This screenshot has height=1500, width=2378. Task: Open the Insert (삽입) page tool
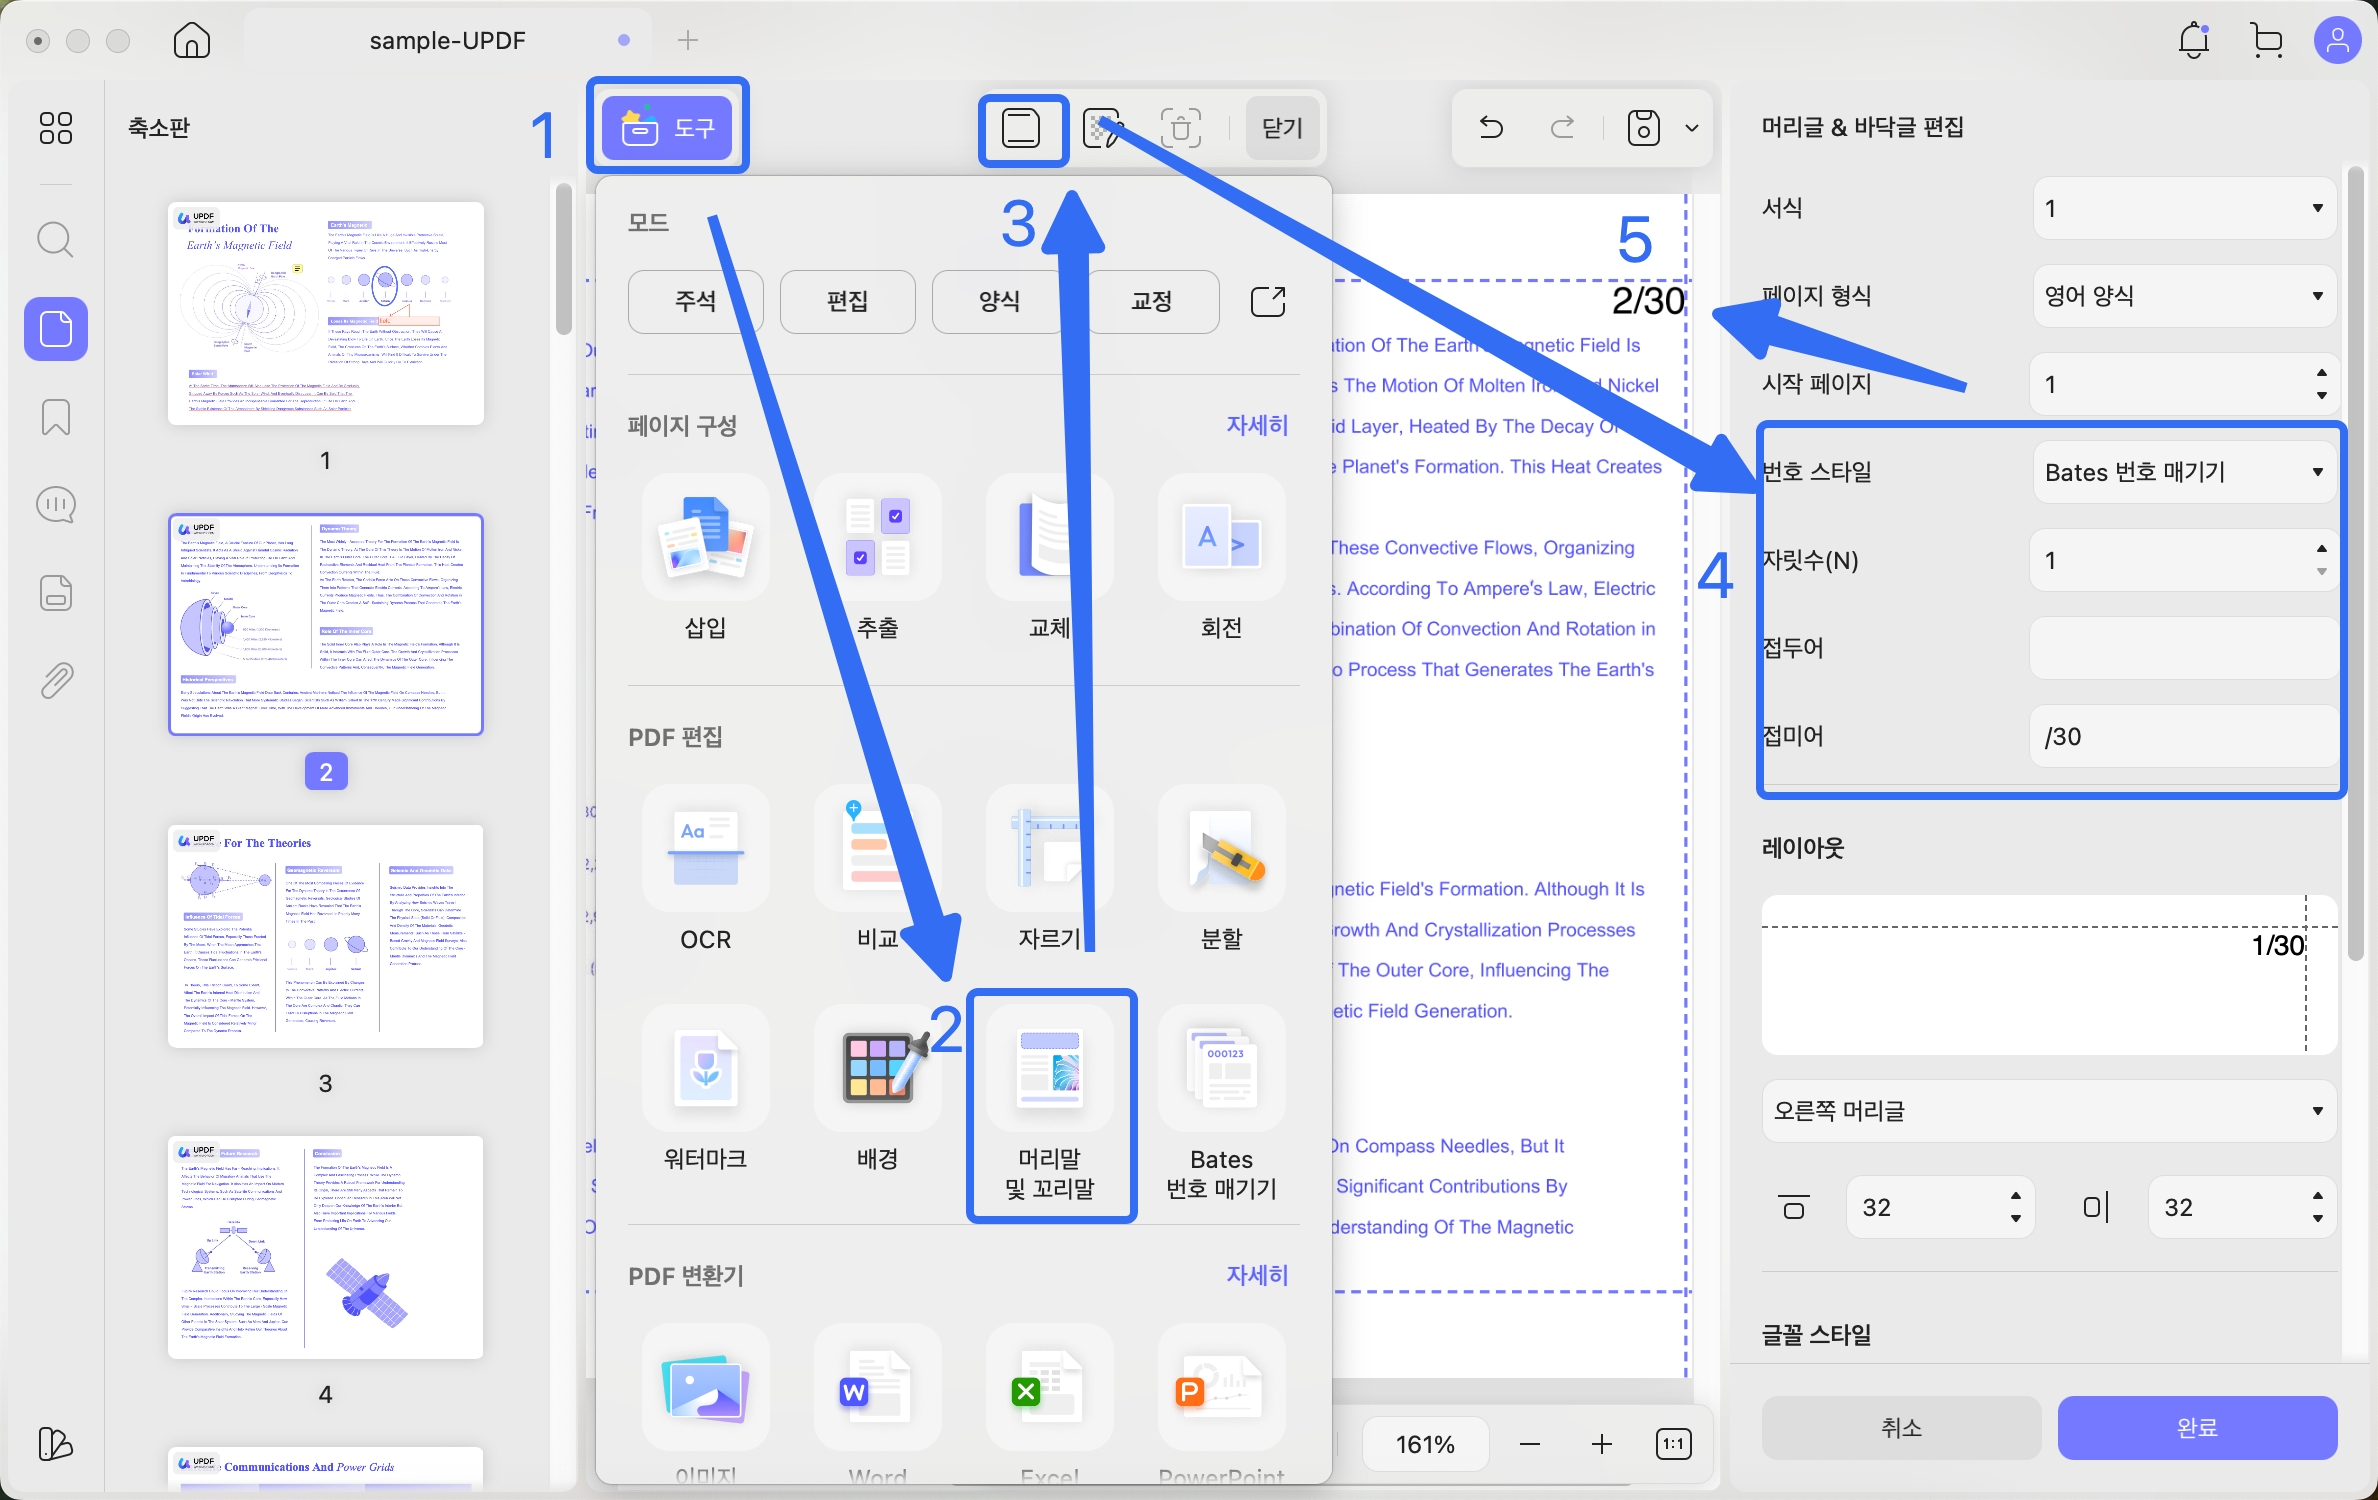point(705,539)
